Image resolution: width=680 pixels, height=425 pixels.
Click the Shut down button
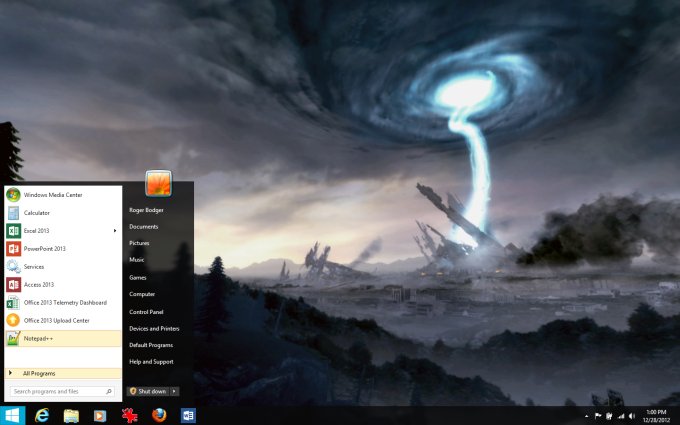click(x=148, y=391)
